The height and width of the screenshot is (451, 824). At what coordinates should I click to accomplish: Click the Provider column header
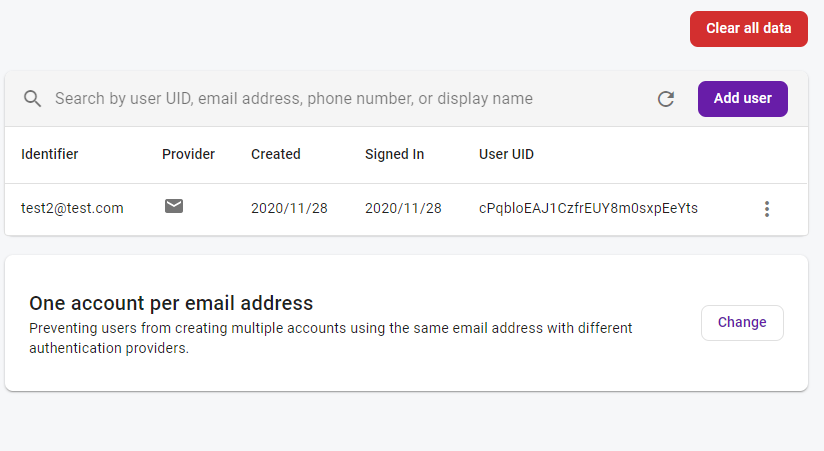(188, 154)
